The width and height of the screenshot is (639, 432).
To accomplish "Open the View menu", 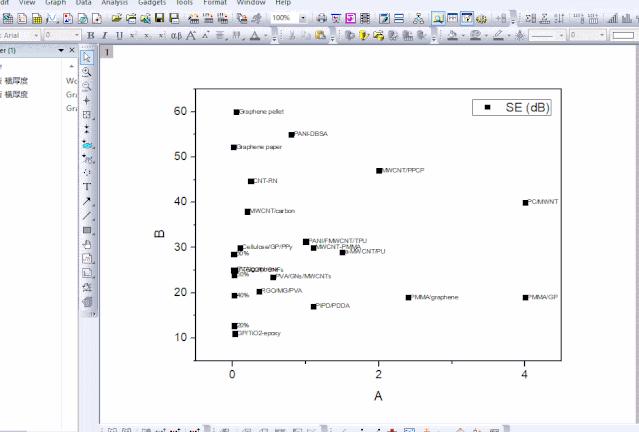I will pyautogui.click(x=27, y=2).
